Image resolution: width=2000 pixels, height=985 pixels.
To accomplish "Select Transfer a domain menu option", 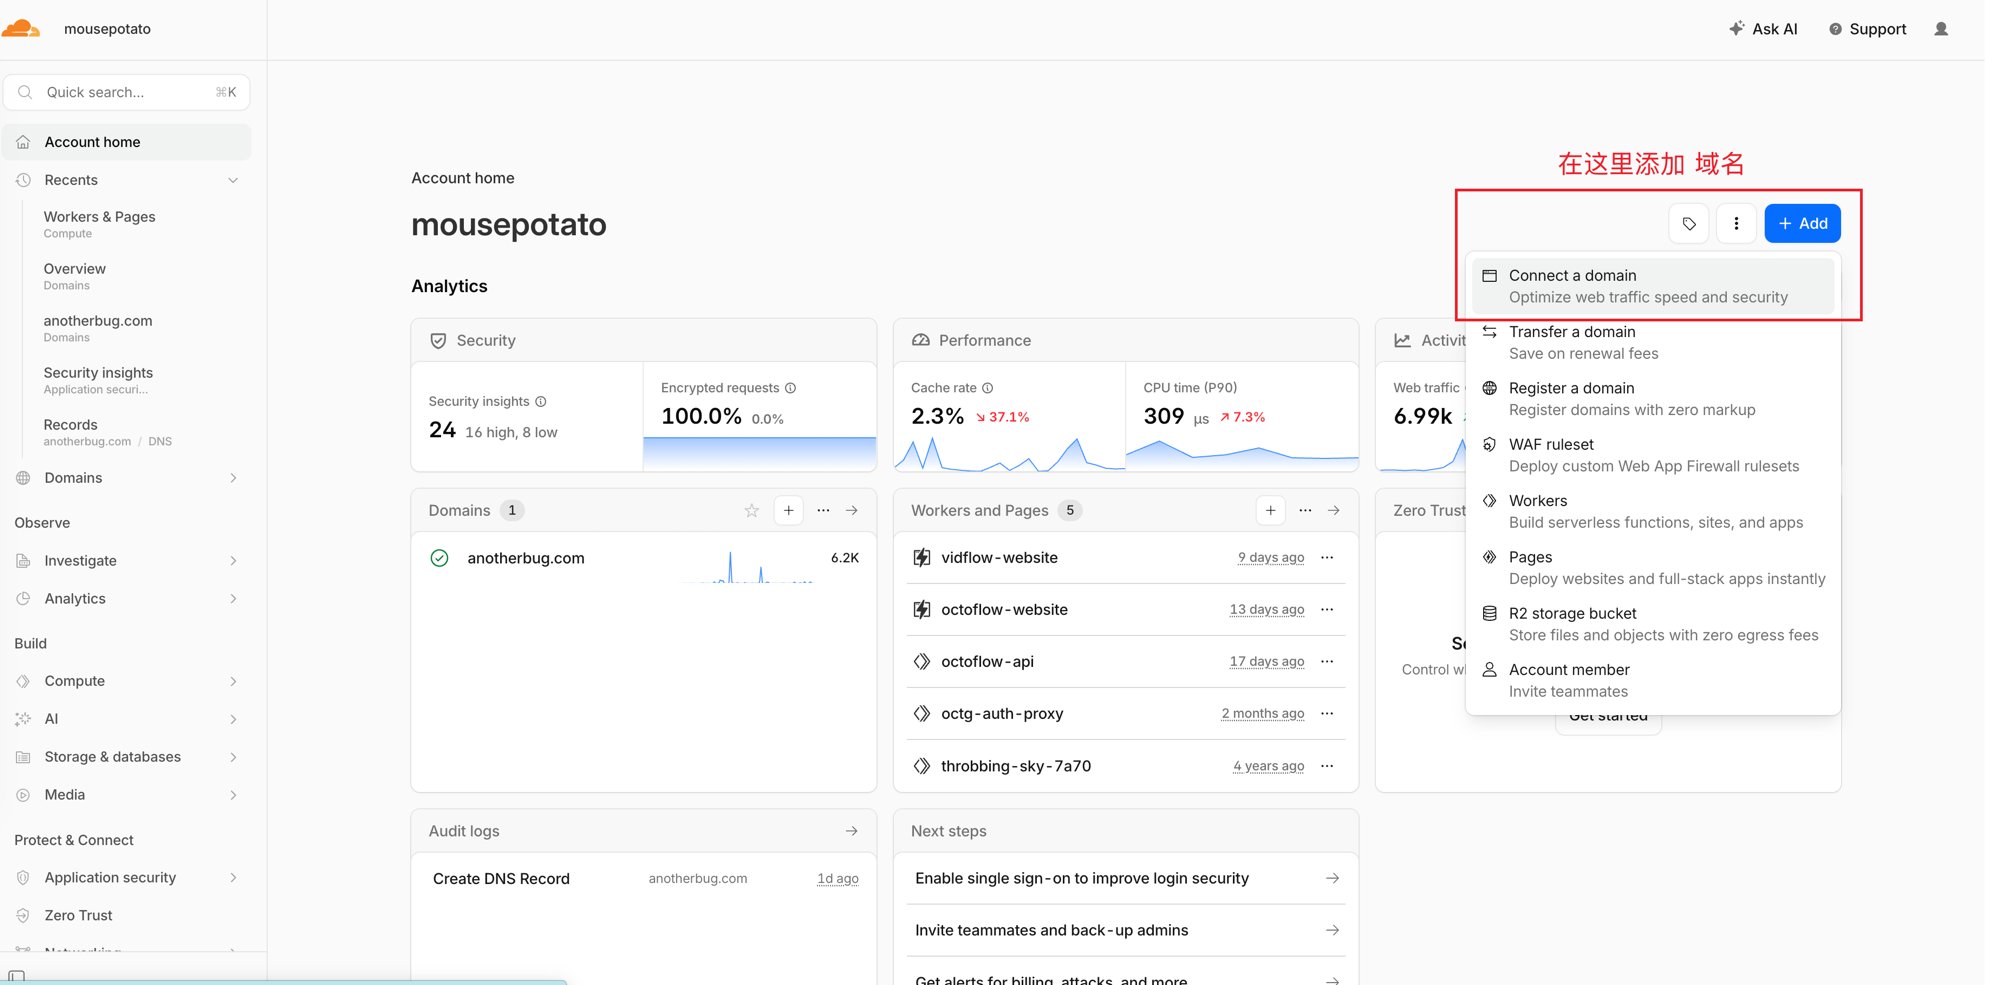I will click(1652, 342).
